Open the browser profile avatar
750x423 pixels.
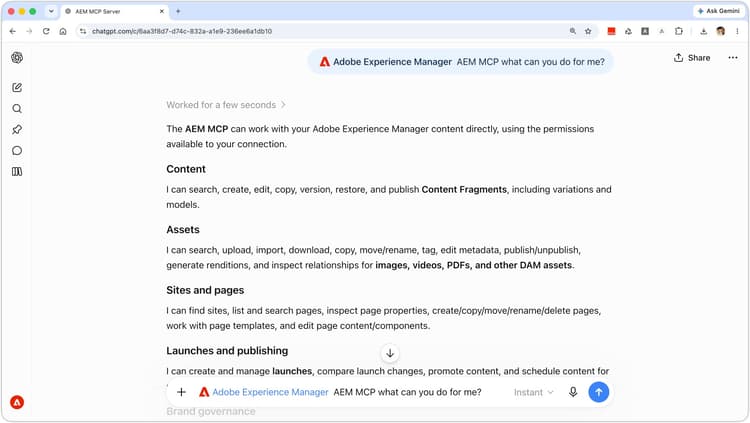point(720,31)
